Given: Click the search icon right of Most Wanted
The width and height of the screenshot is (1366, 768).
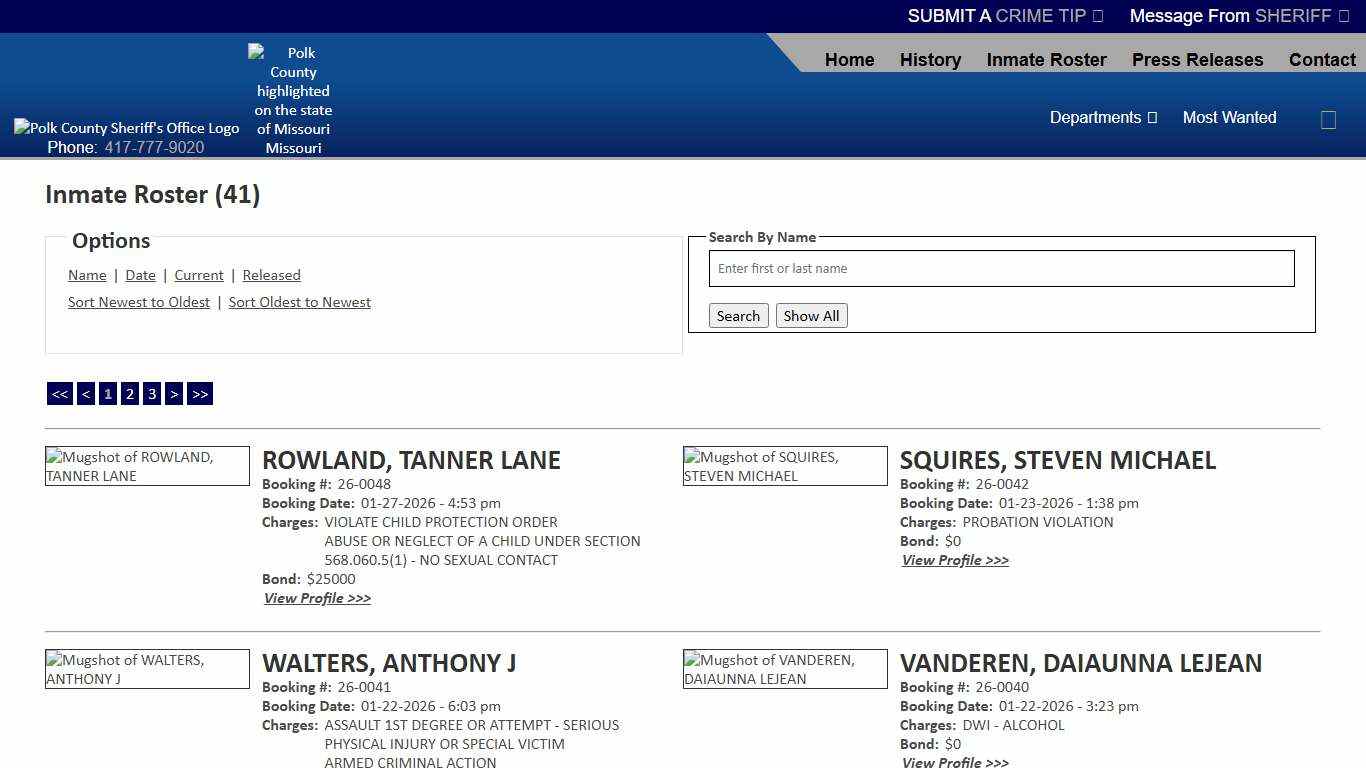Looking at the screenshot, I should [x=1328, y=119].
